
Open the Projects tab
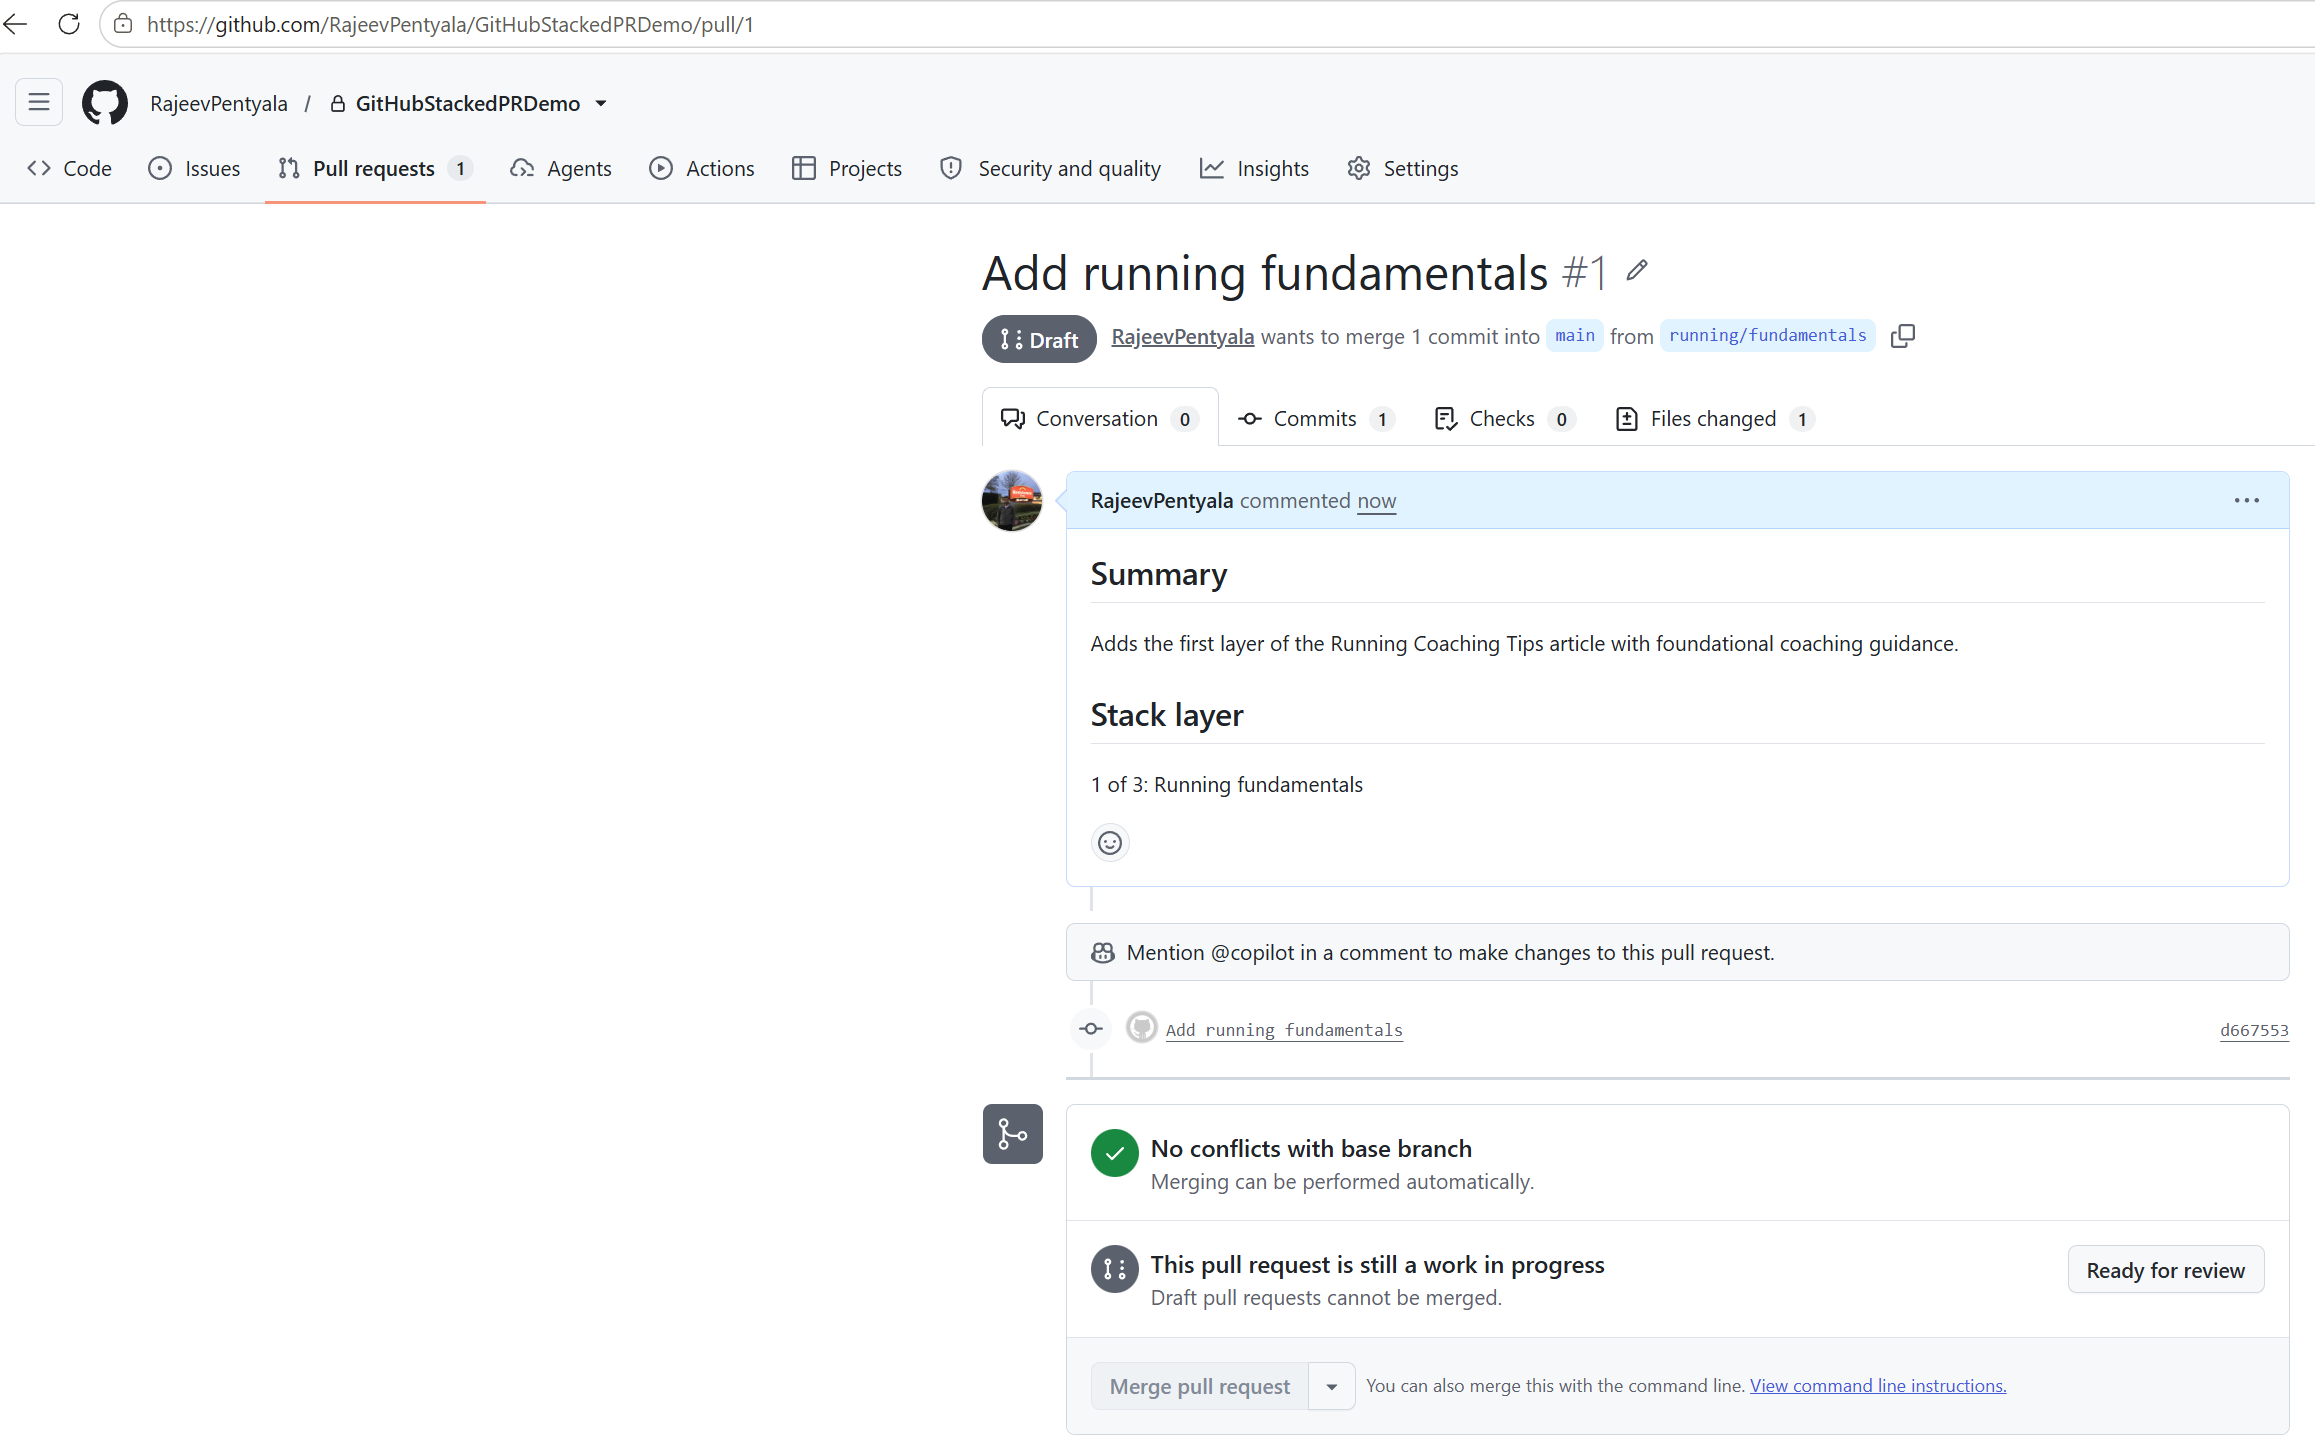pyautogui.click(x=847, y=168)
